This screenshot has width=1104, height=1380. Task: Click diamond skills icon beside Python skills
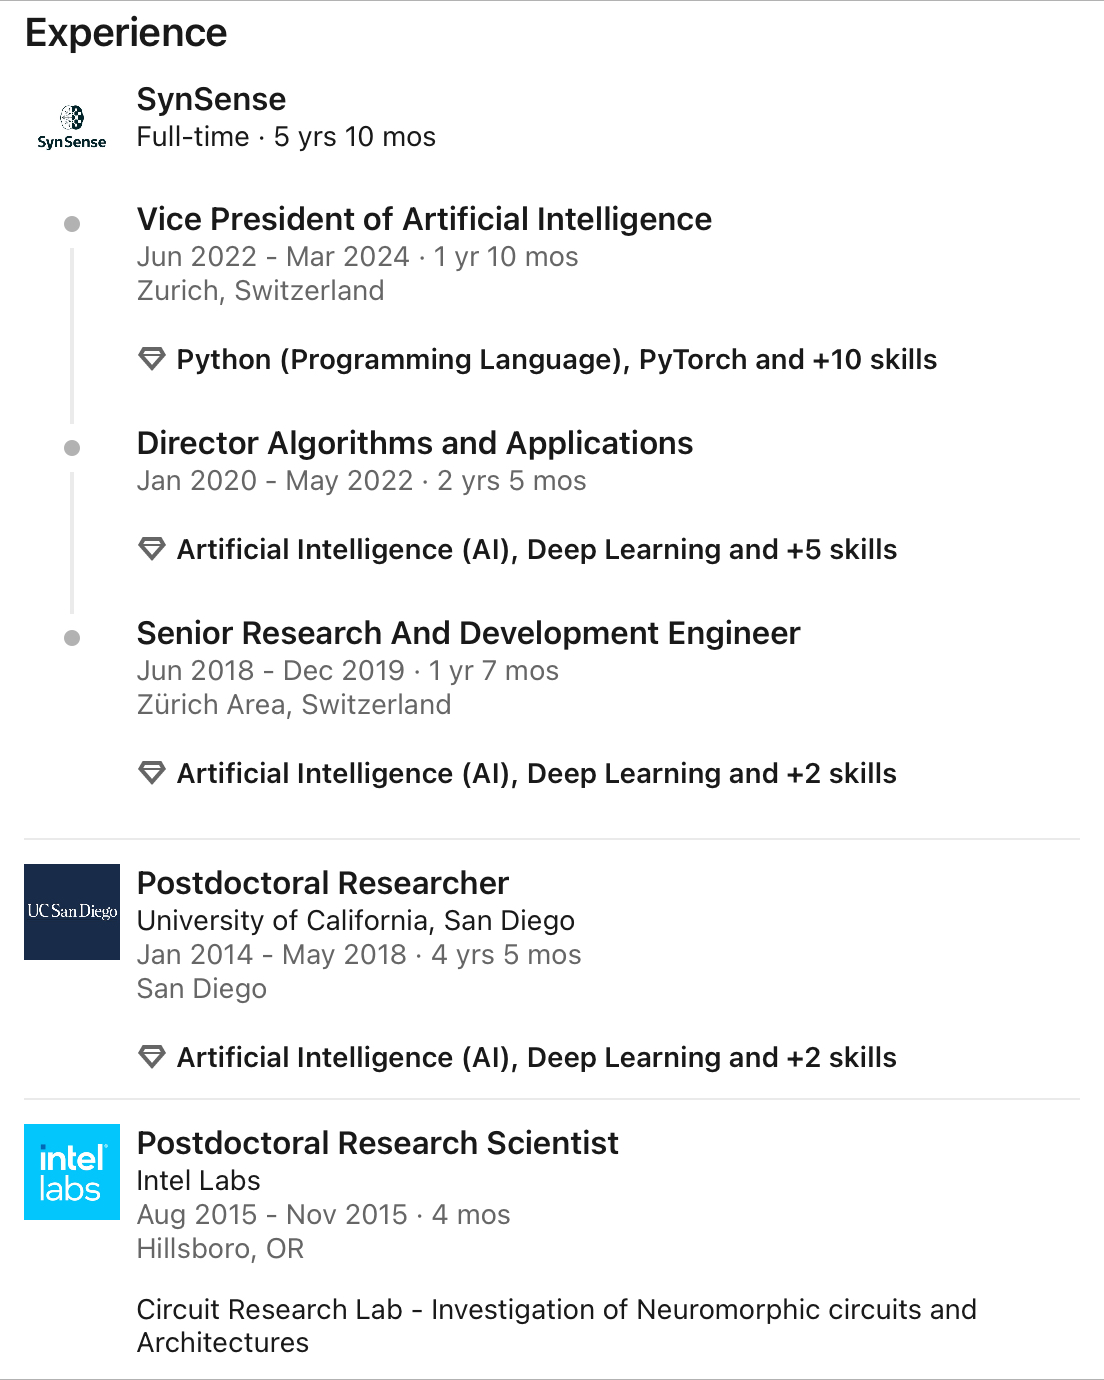click(x=152, y=359)
